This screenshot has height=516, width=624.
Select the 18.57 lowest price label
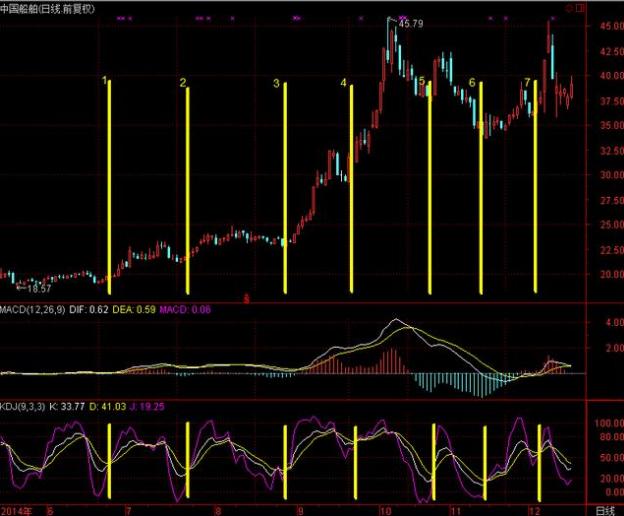click(39, 289)
